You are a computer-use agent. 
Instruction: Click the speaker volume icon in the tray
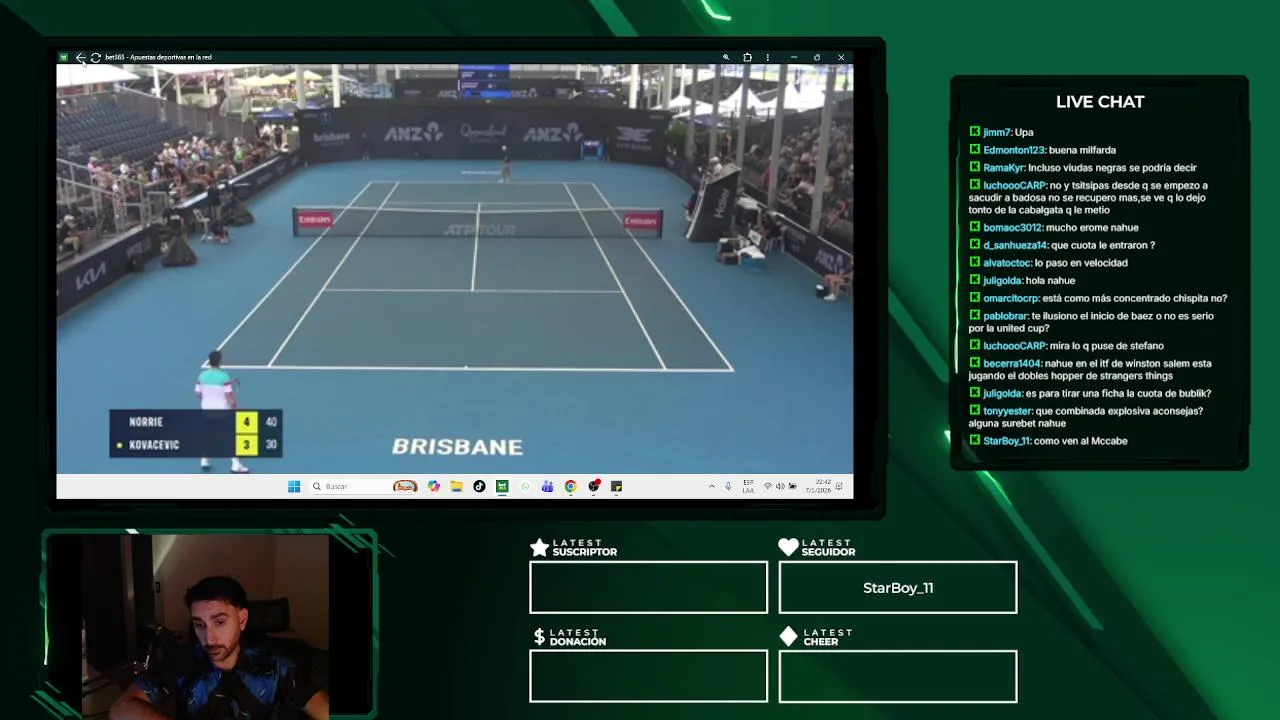(780, 486)
